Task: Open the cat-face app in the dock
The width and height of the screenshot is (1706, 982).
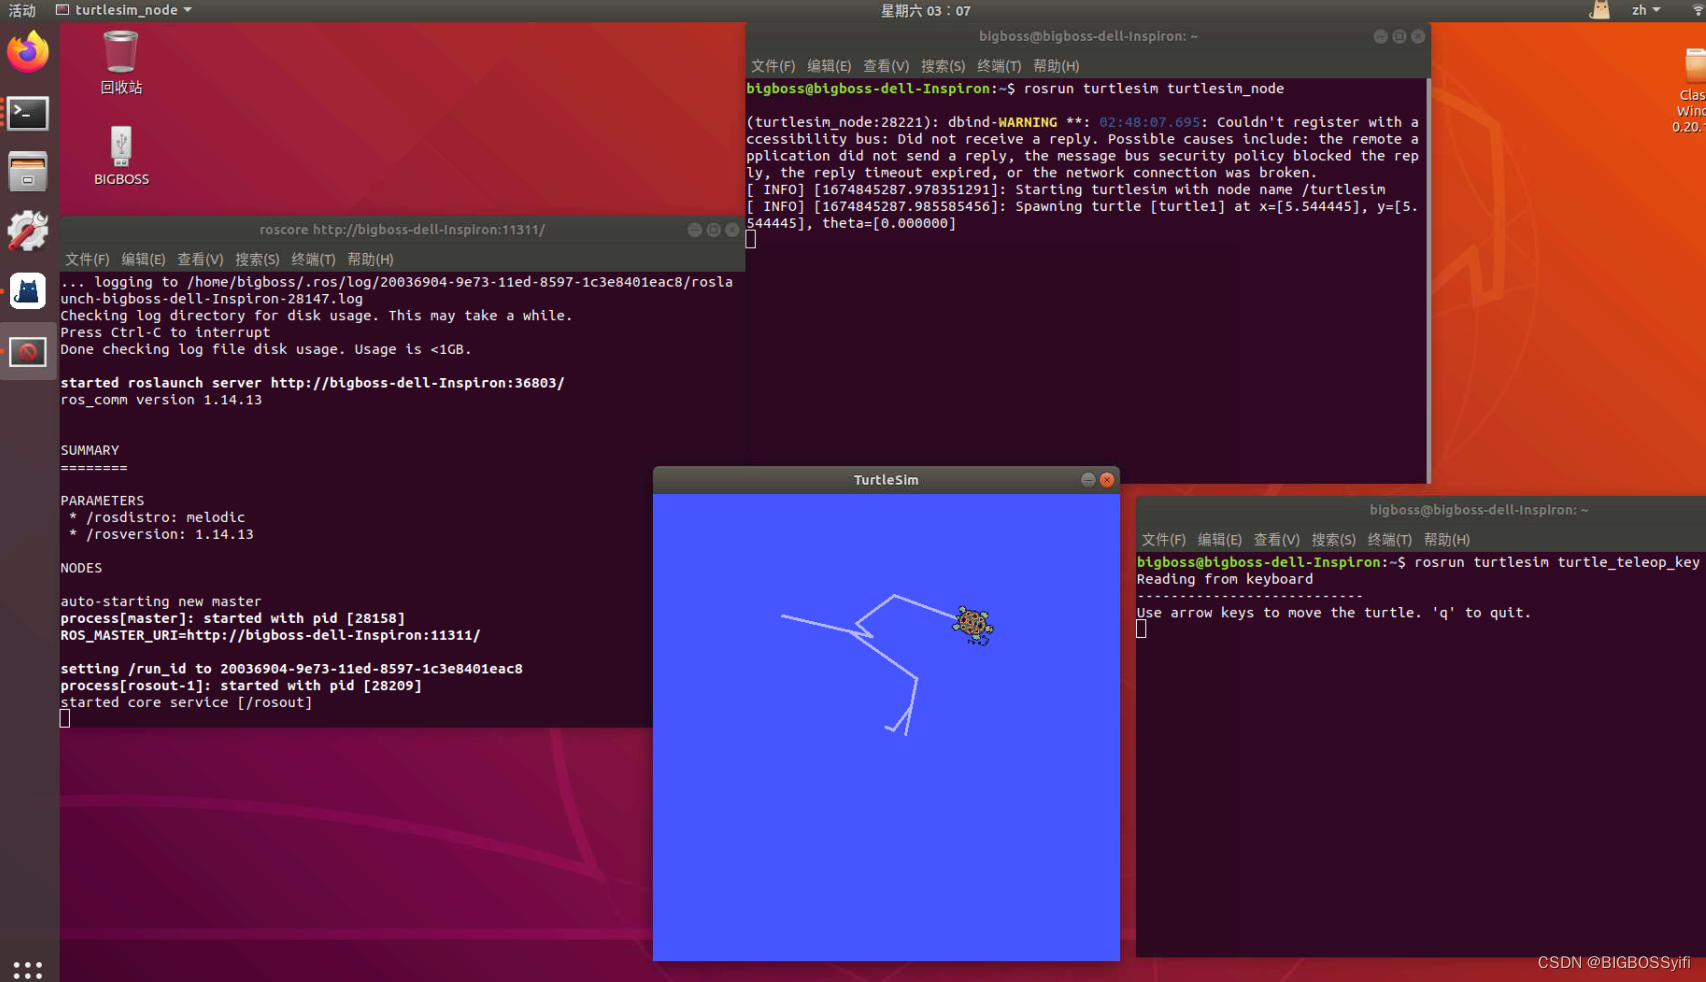Action: click(28, 291)
